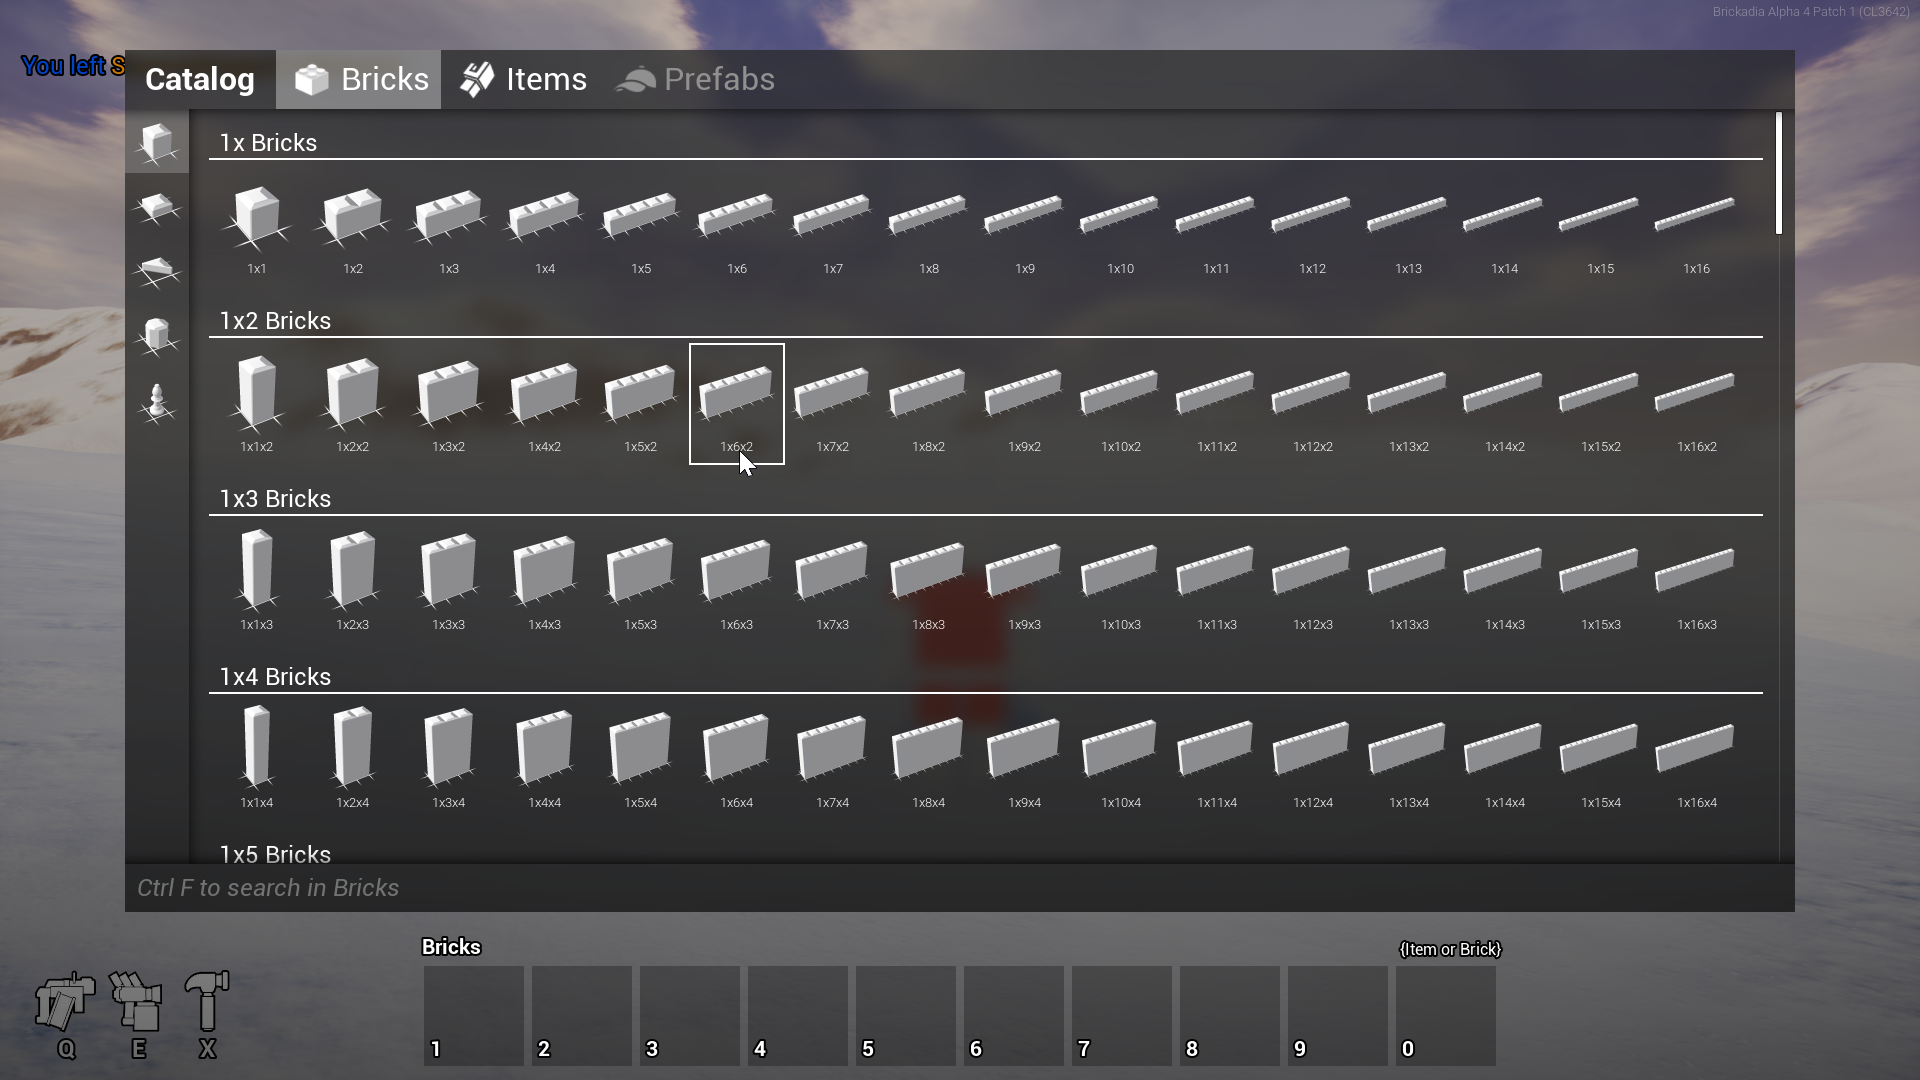The width and height of the screenshot is (1920, 1080).
Task: Select hotbar slot 9
Action: 1338,1015
